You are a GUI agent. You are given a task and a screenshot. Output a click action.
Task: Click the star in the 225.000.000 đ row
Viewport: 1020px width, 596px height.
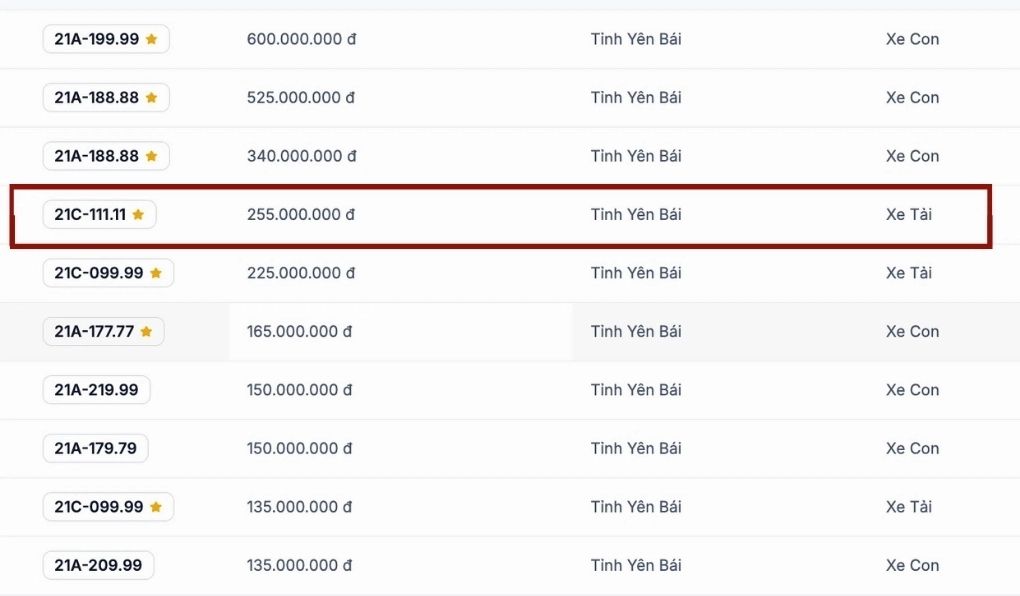[x=155, y=273]
